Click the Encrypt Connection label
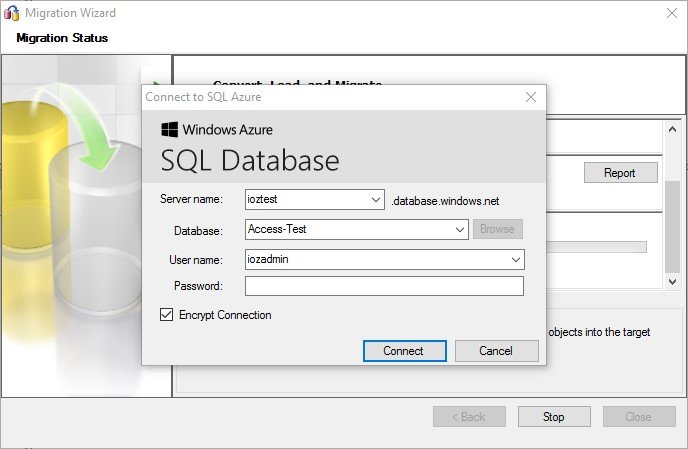The width and height of the screenshot is (688, 449). tap(225, 315)
